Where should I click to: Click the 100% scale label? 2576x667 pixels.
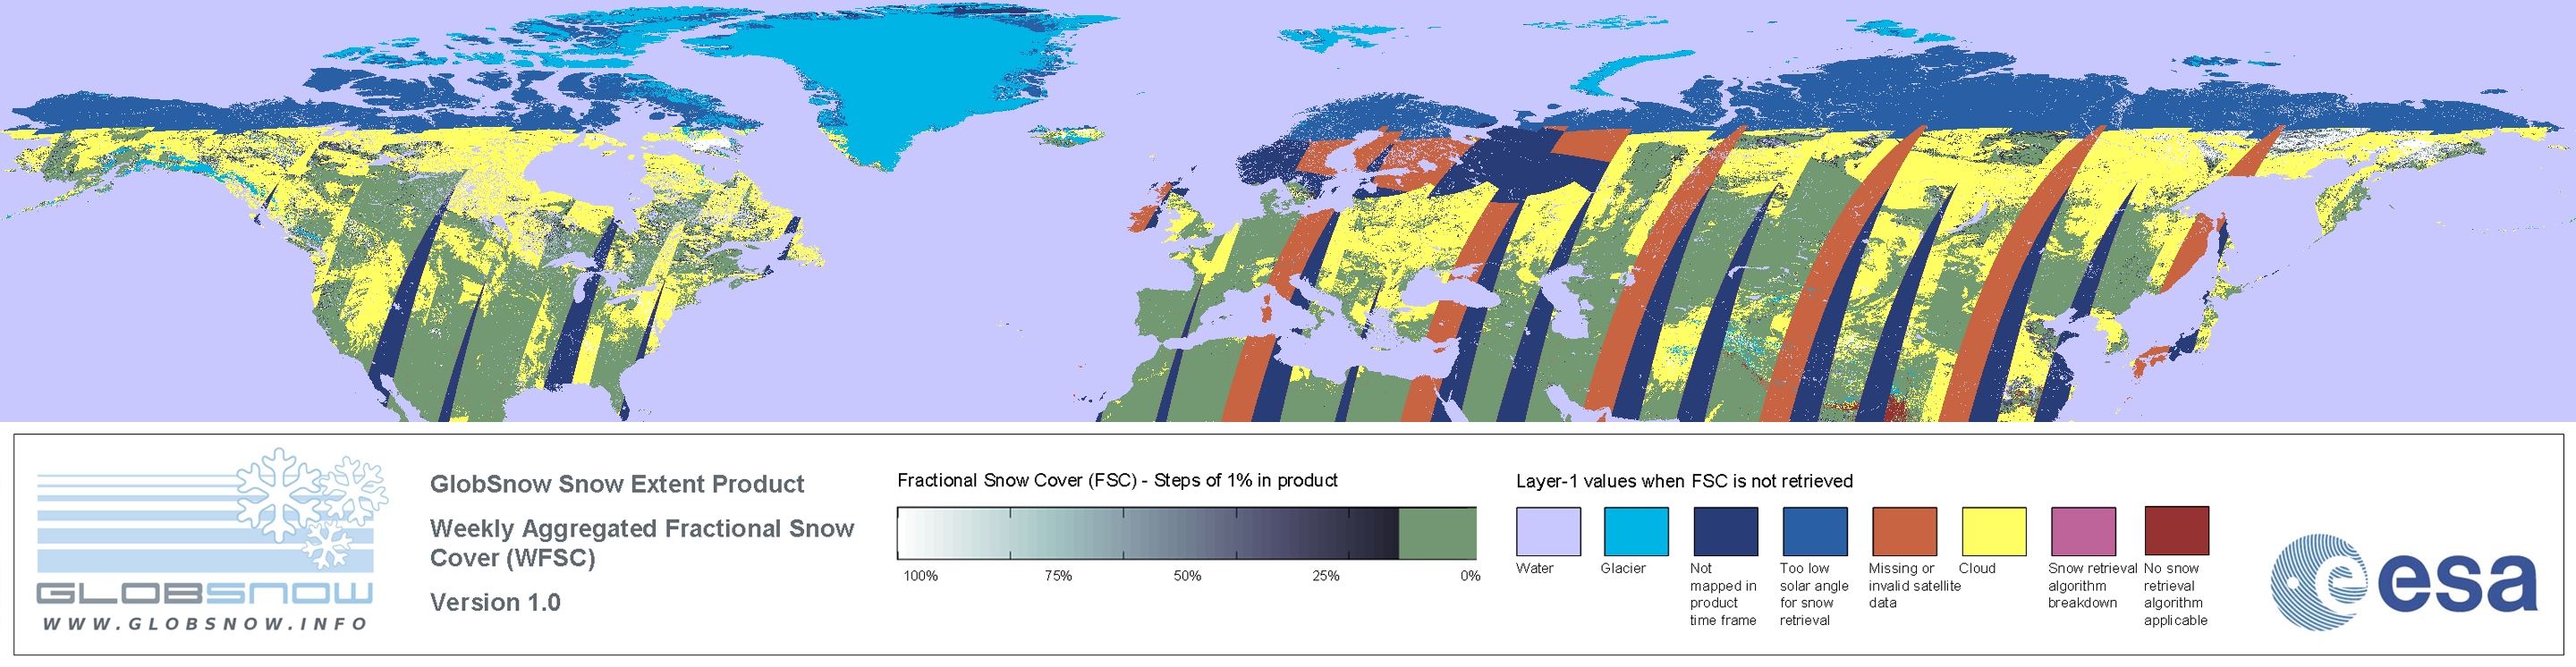coord(921,576)
